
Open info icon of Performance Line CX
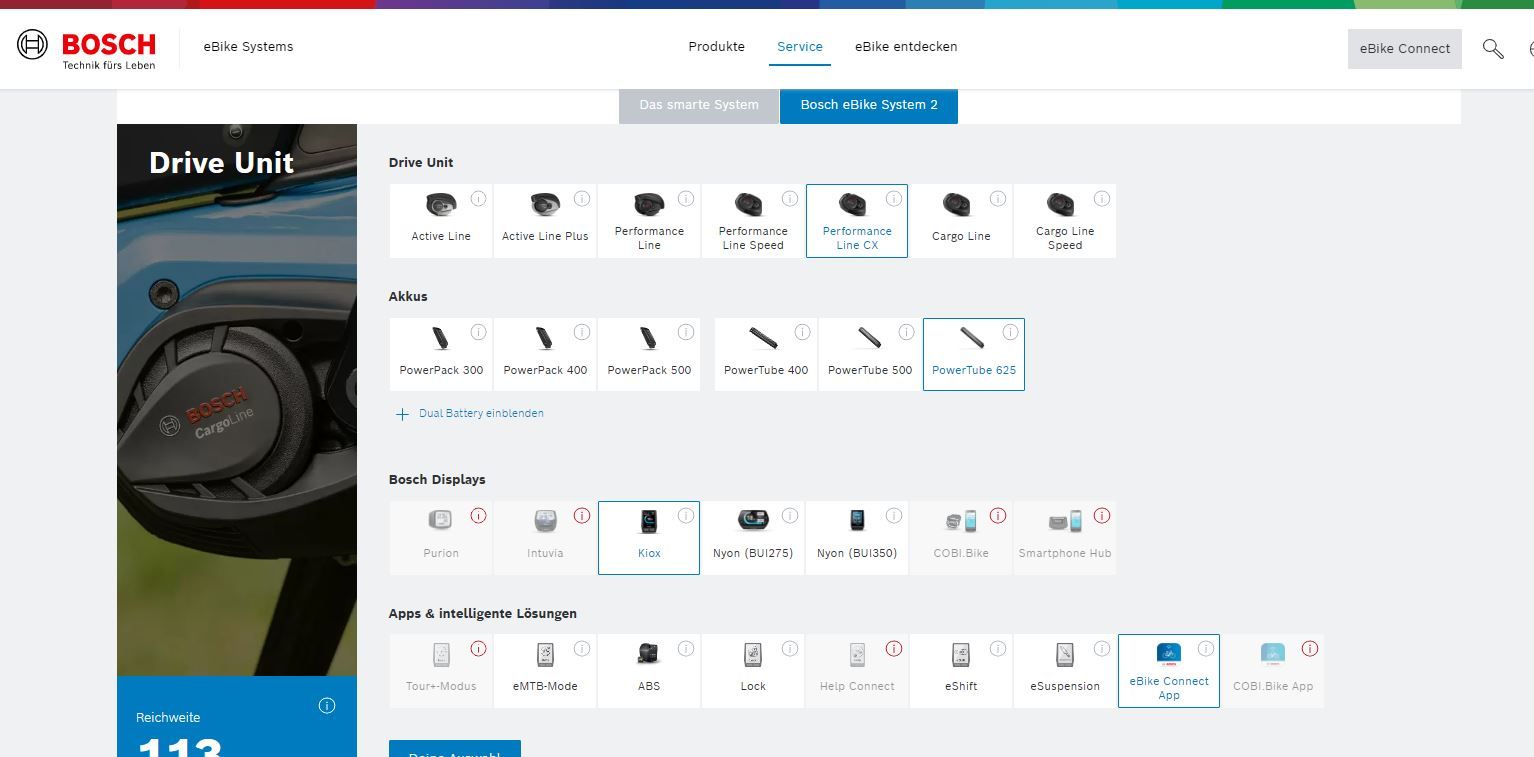894,198
